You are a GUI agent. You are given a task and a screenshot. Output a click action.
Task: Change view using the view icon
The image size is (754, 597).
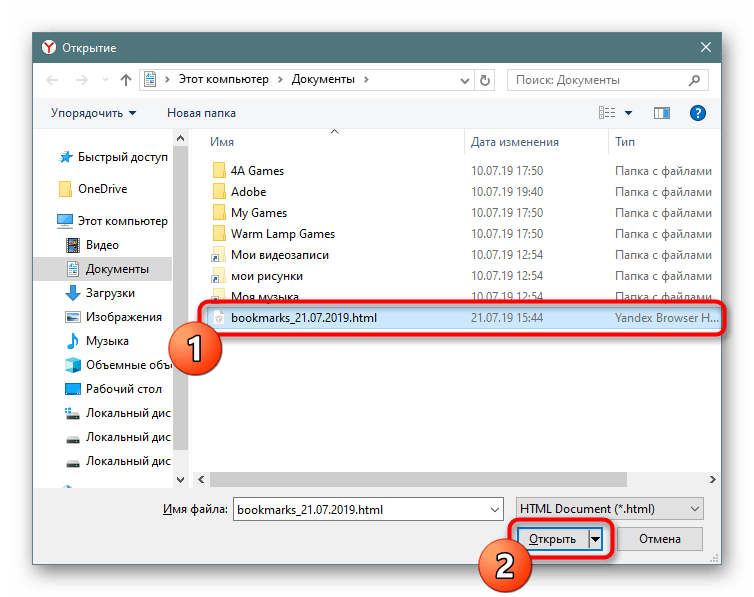pyautogui.click(x=607, y=113)
